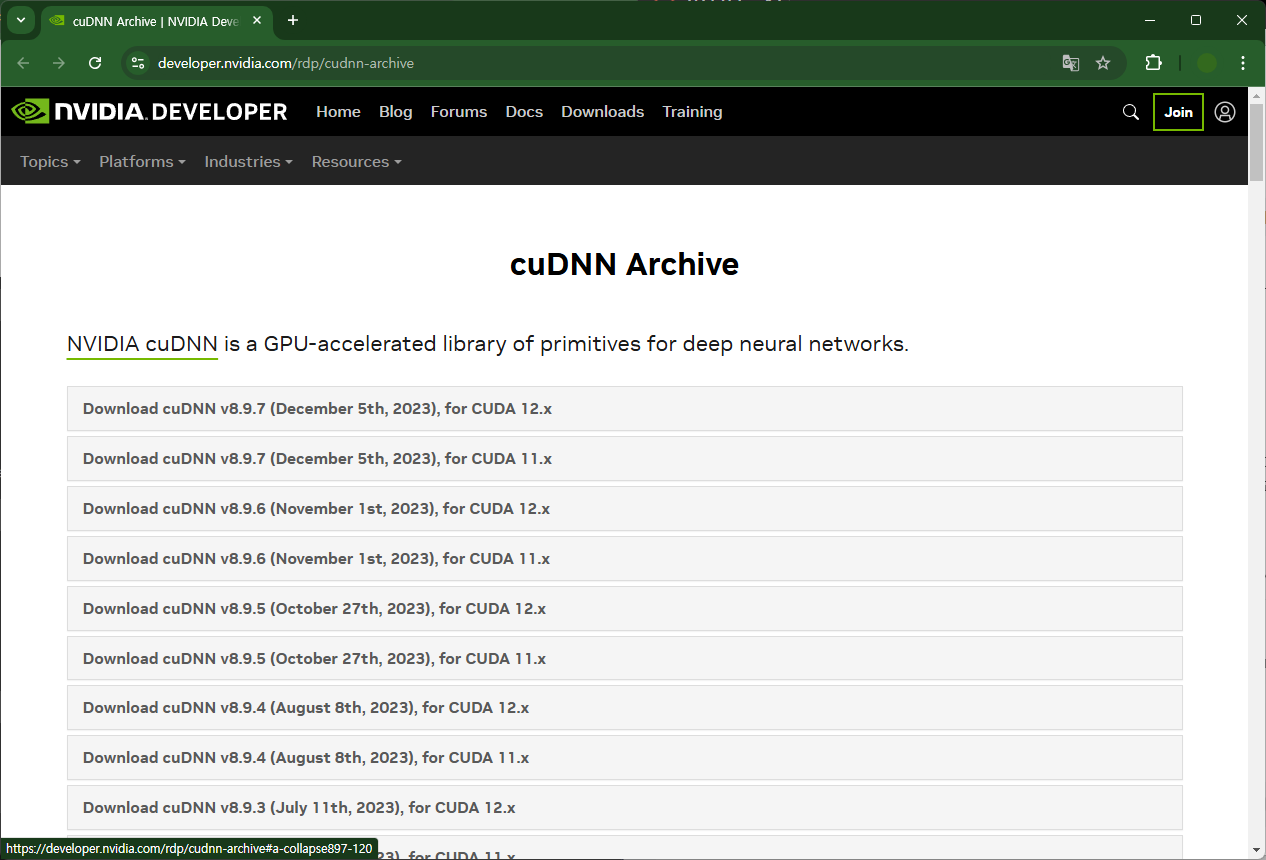Open Training in top navigation
Viewport: 1266px width, 860px height.
692,112
